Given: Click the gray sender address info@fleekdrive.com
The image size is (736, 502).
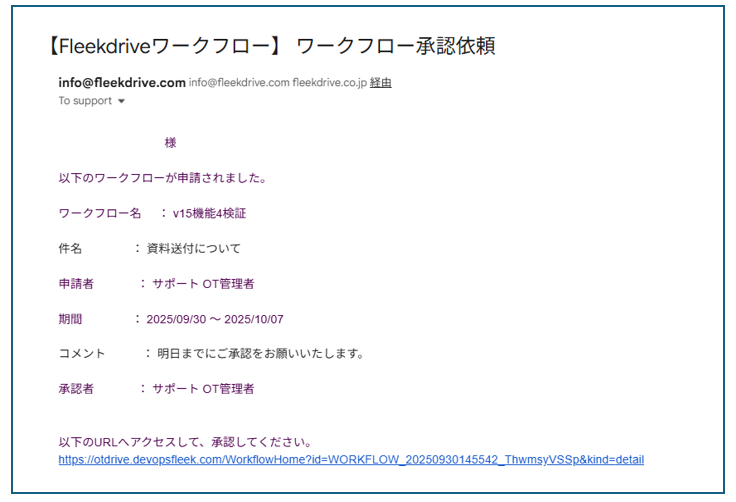Looking at the screenshot, I should [239, 83].
